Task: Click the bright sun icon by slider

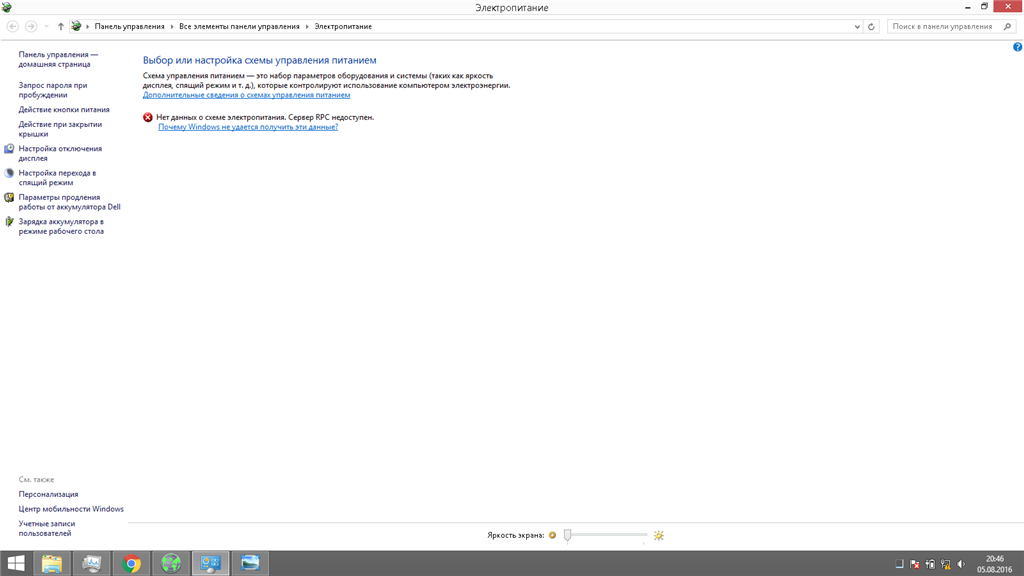Action: (x=658, y=536)
